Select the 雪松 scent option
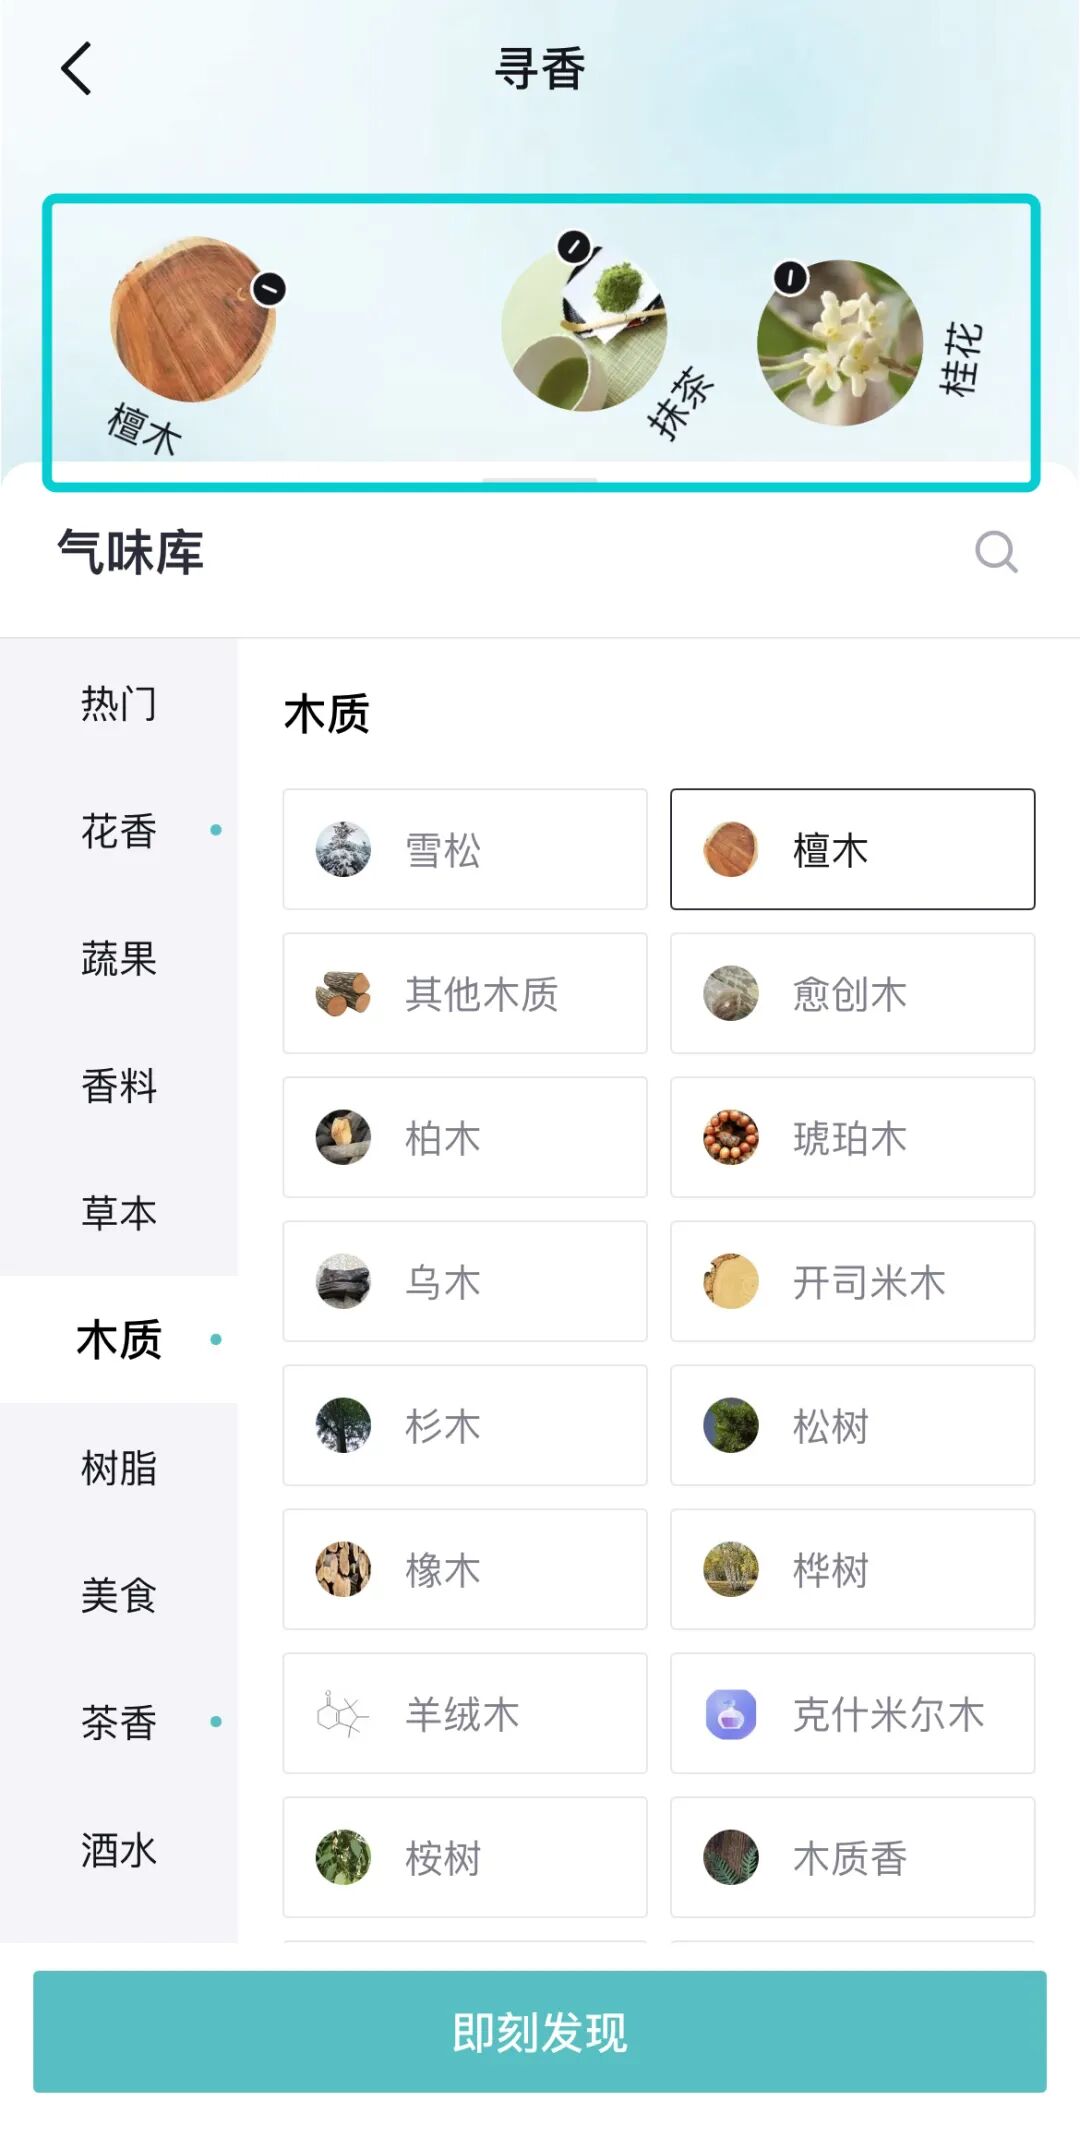 465,849
